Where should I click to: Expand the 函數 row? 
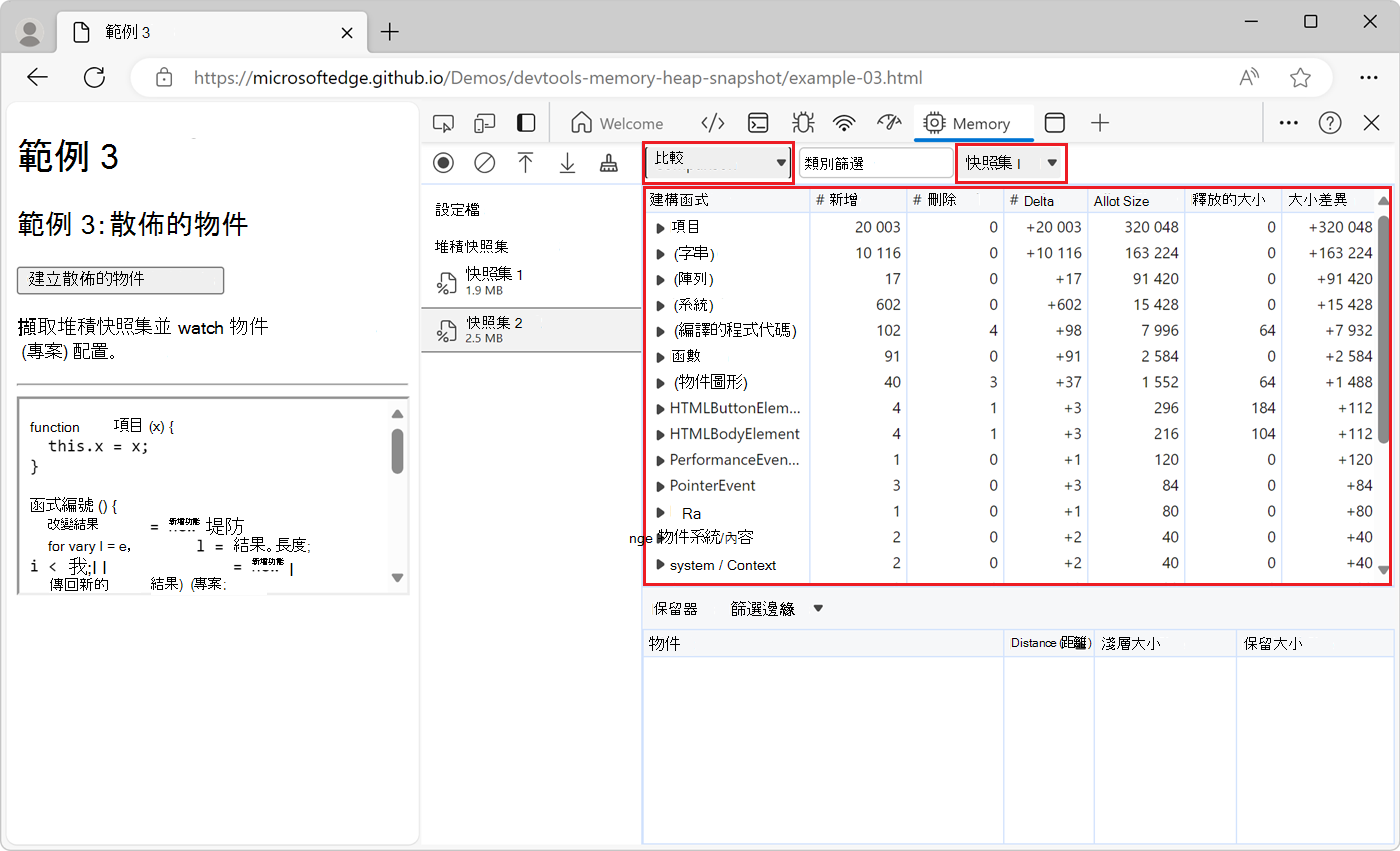(660, 356)
